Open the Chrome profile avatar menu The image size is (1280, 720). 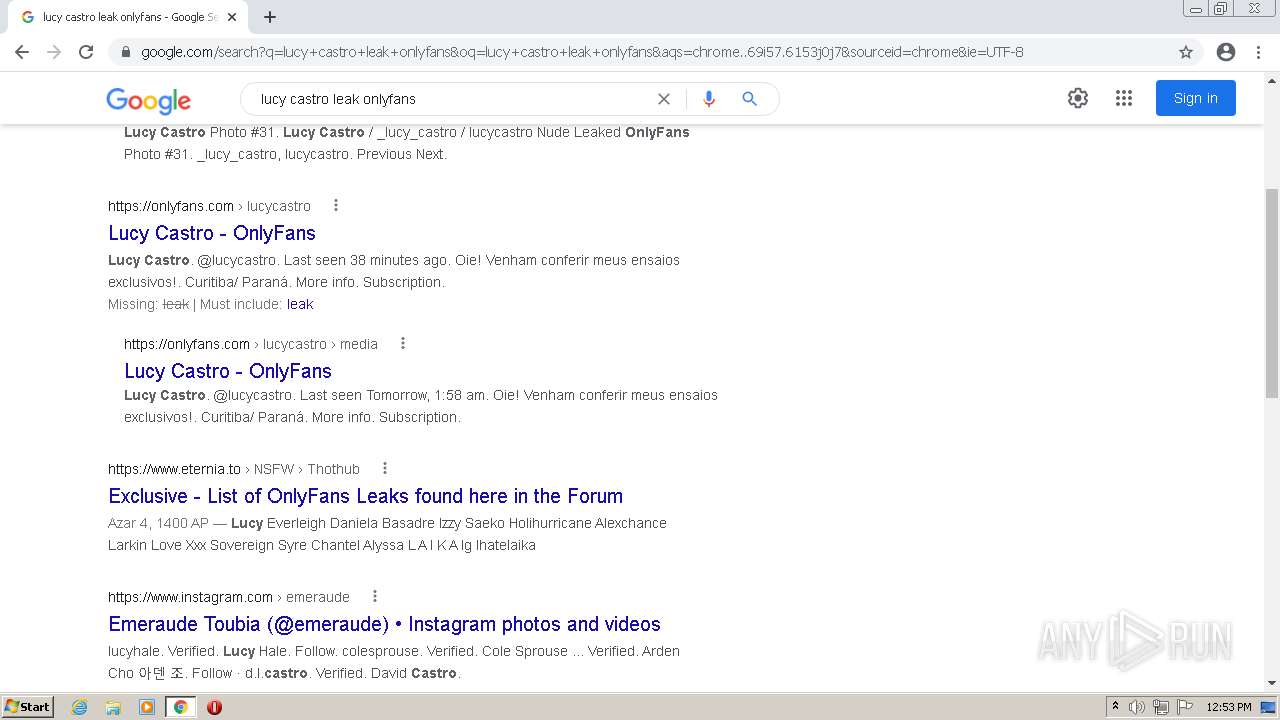tap(1226, 52)
